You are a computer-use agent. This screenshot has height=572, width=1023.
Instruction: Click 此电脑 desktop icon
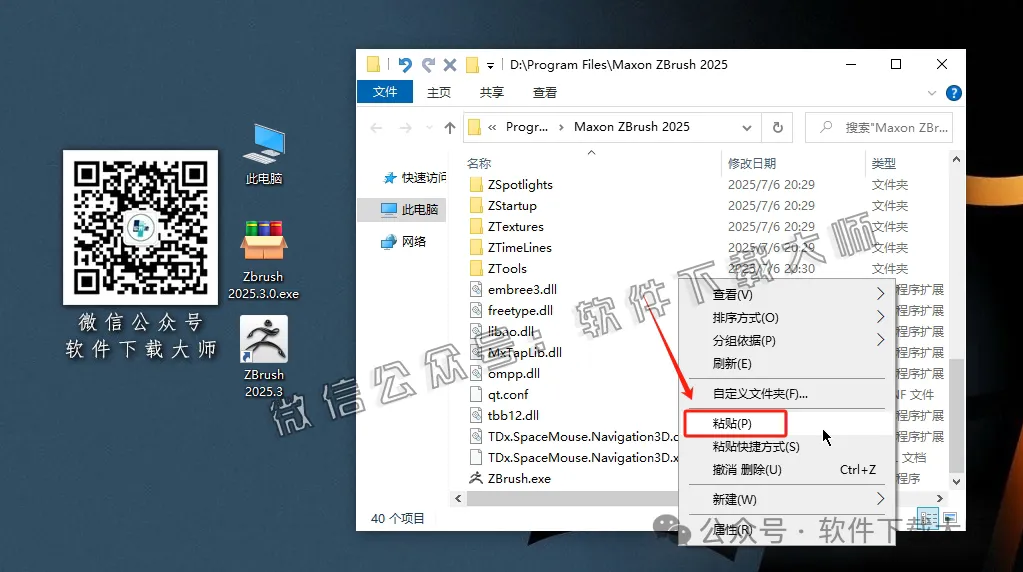coord(264,154)
